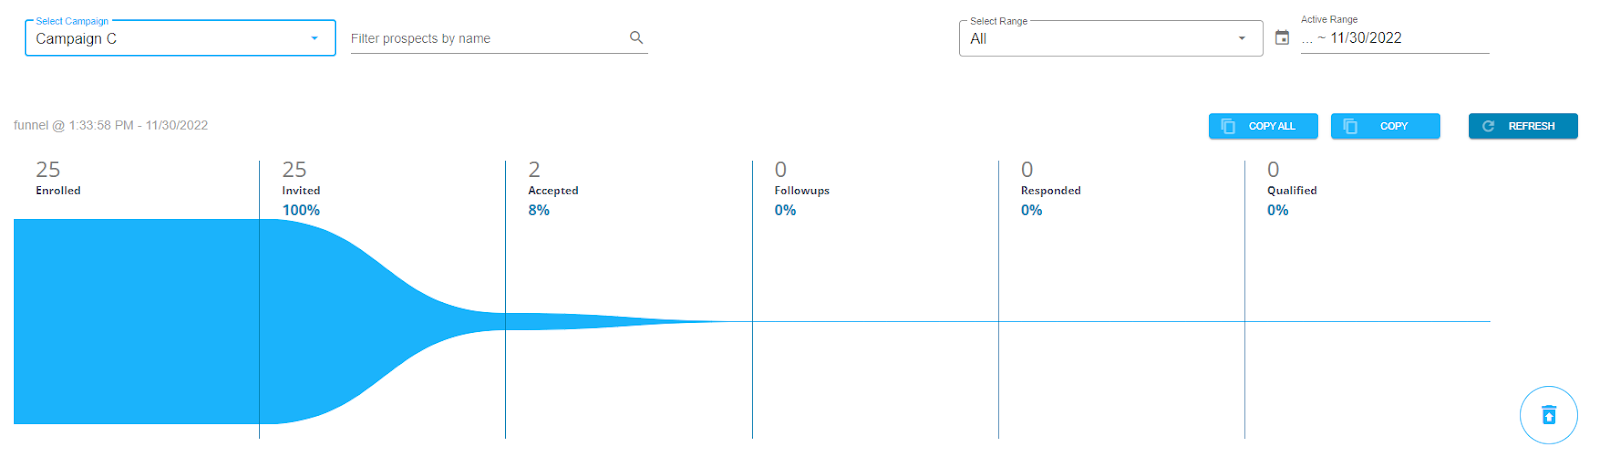Open the calendar date picker icon
This screenshot has width=1600, height=458.
tap(1282, 38)
